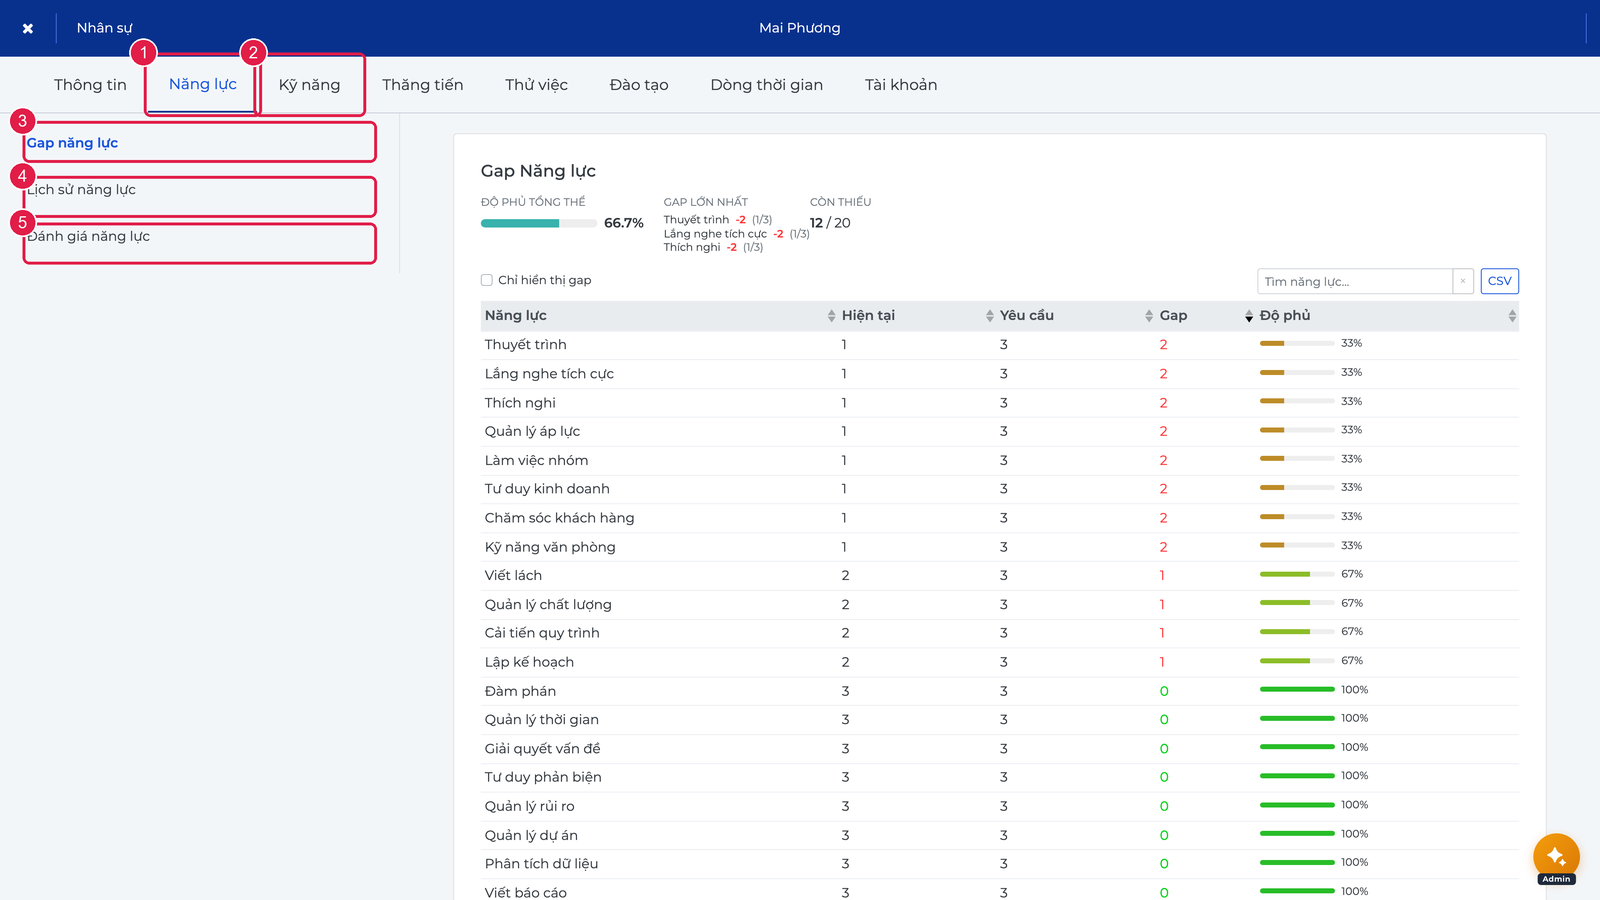Viewport: 1600px width, 900px height.
Task: Open the Thăng tiến tab
Action: click(423, 85)
